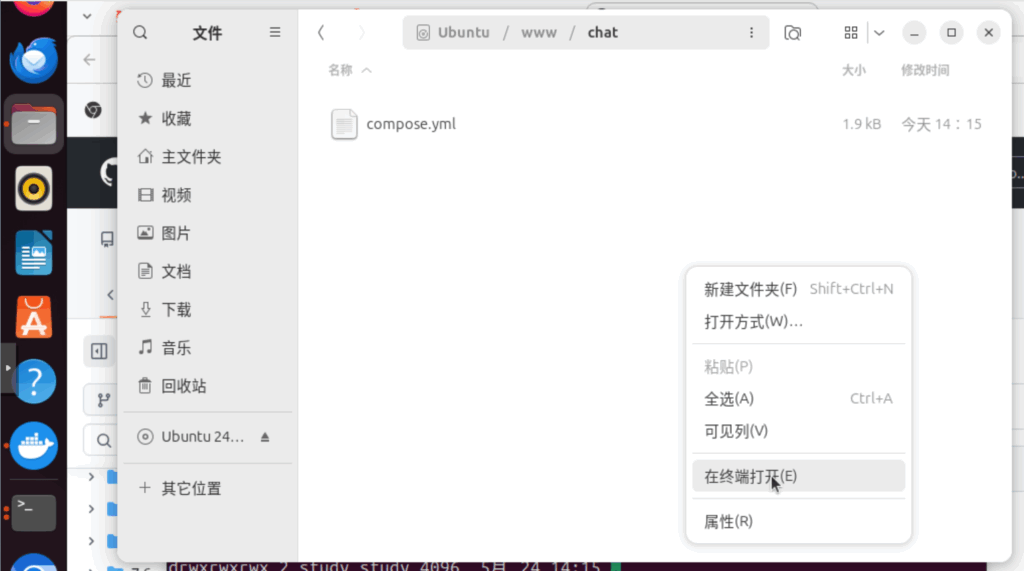Viewport: 1024px width, 571px height.
Task: Click the path bar three-dot menu
Action: coord(751,33)
